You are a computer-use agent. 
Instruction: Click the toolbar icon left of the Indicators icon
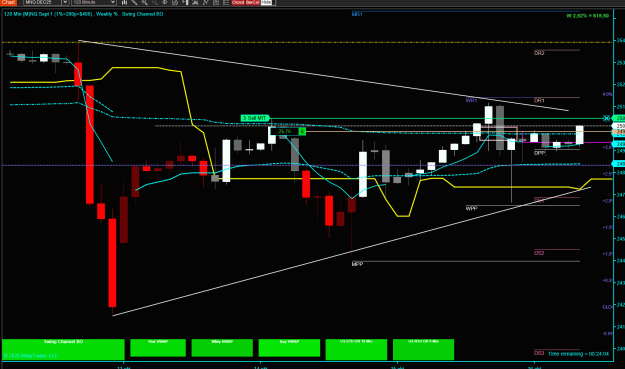pos(185,2)
